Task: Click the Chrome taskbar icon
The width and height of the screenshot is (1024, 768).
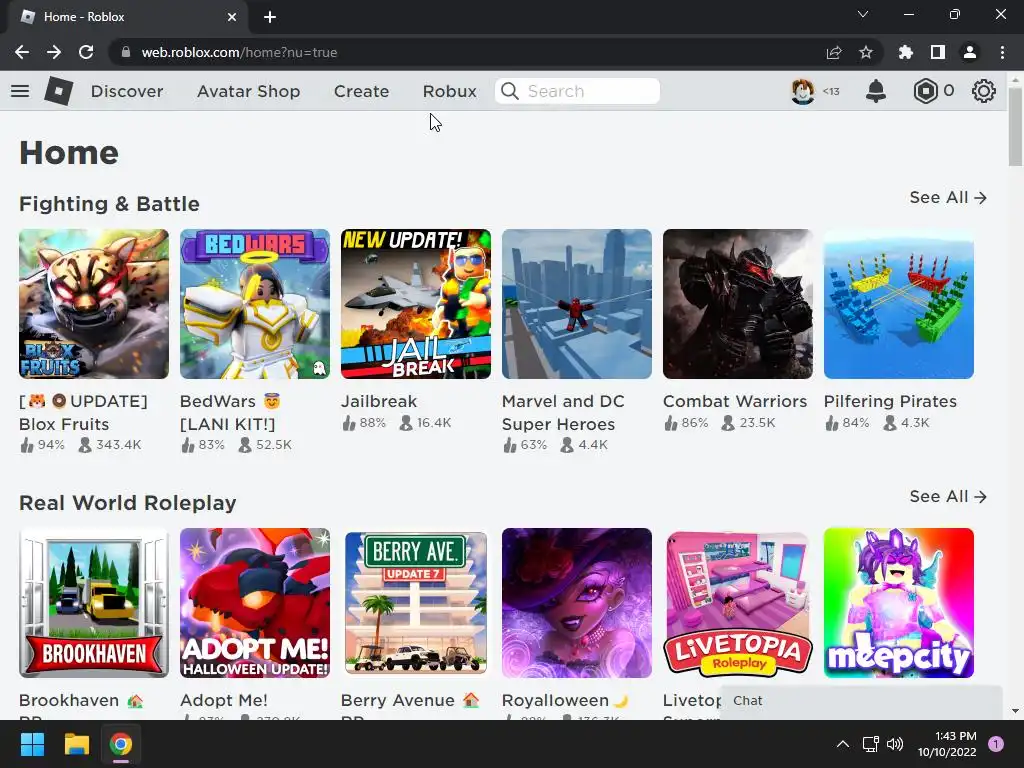Action: click(x=121, y=744)
